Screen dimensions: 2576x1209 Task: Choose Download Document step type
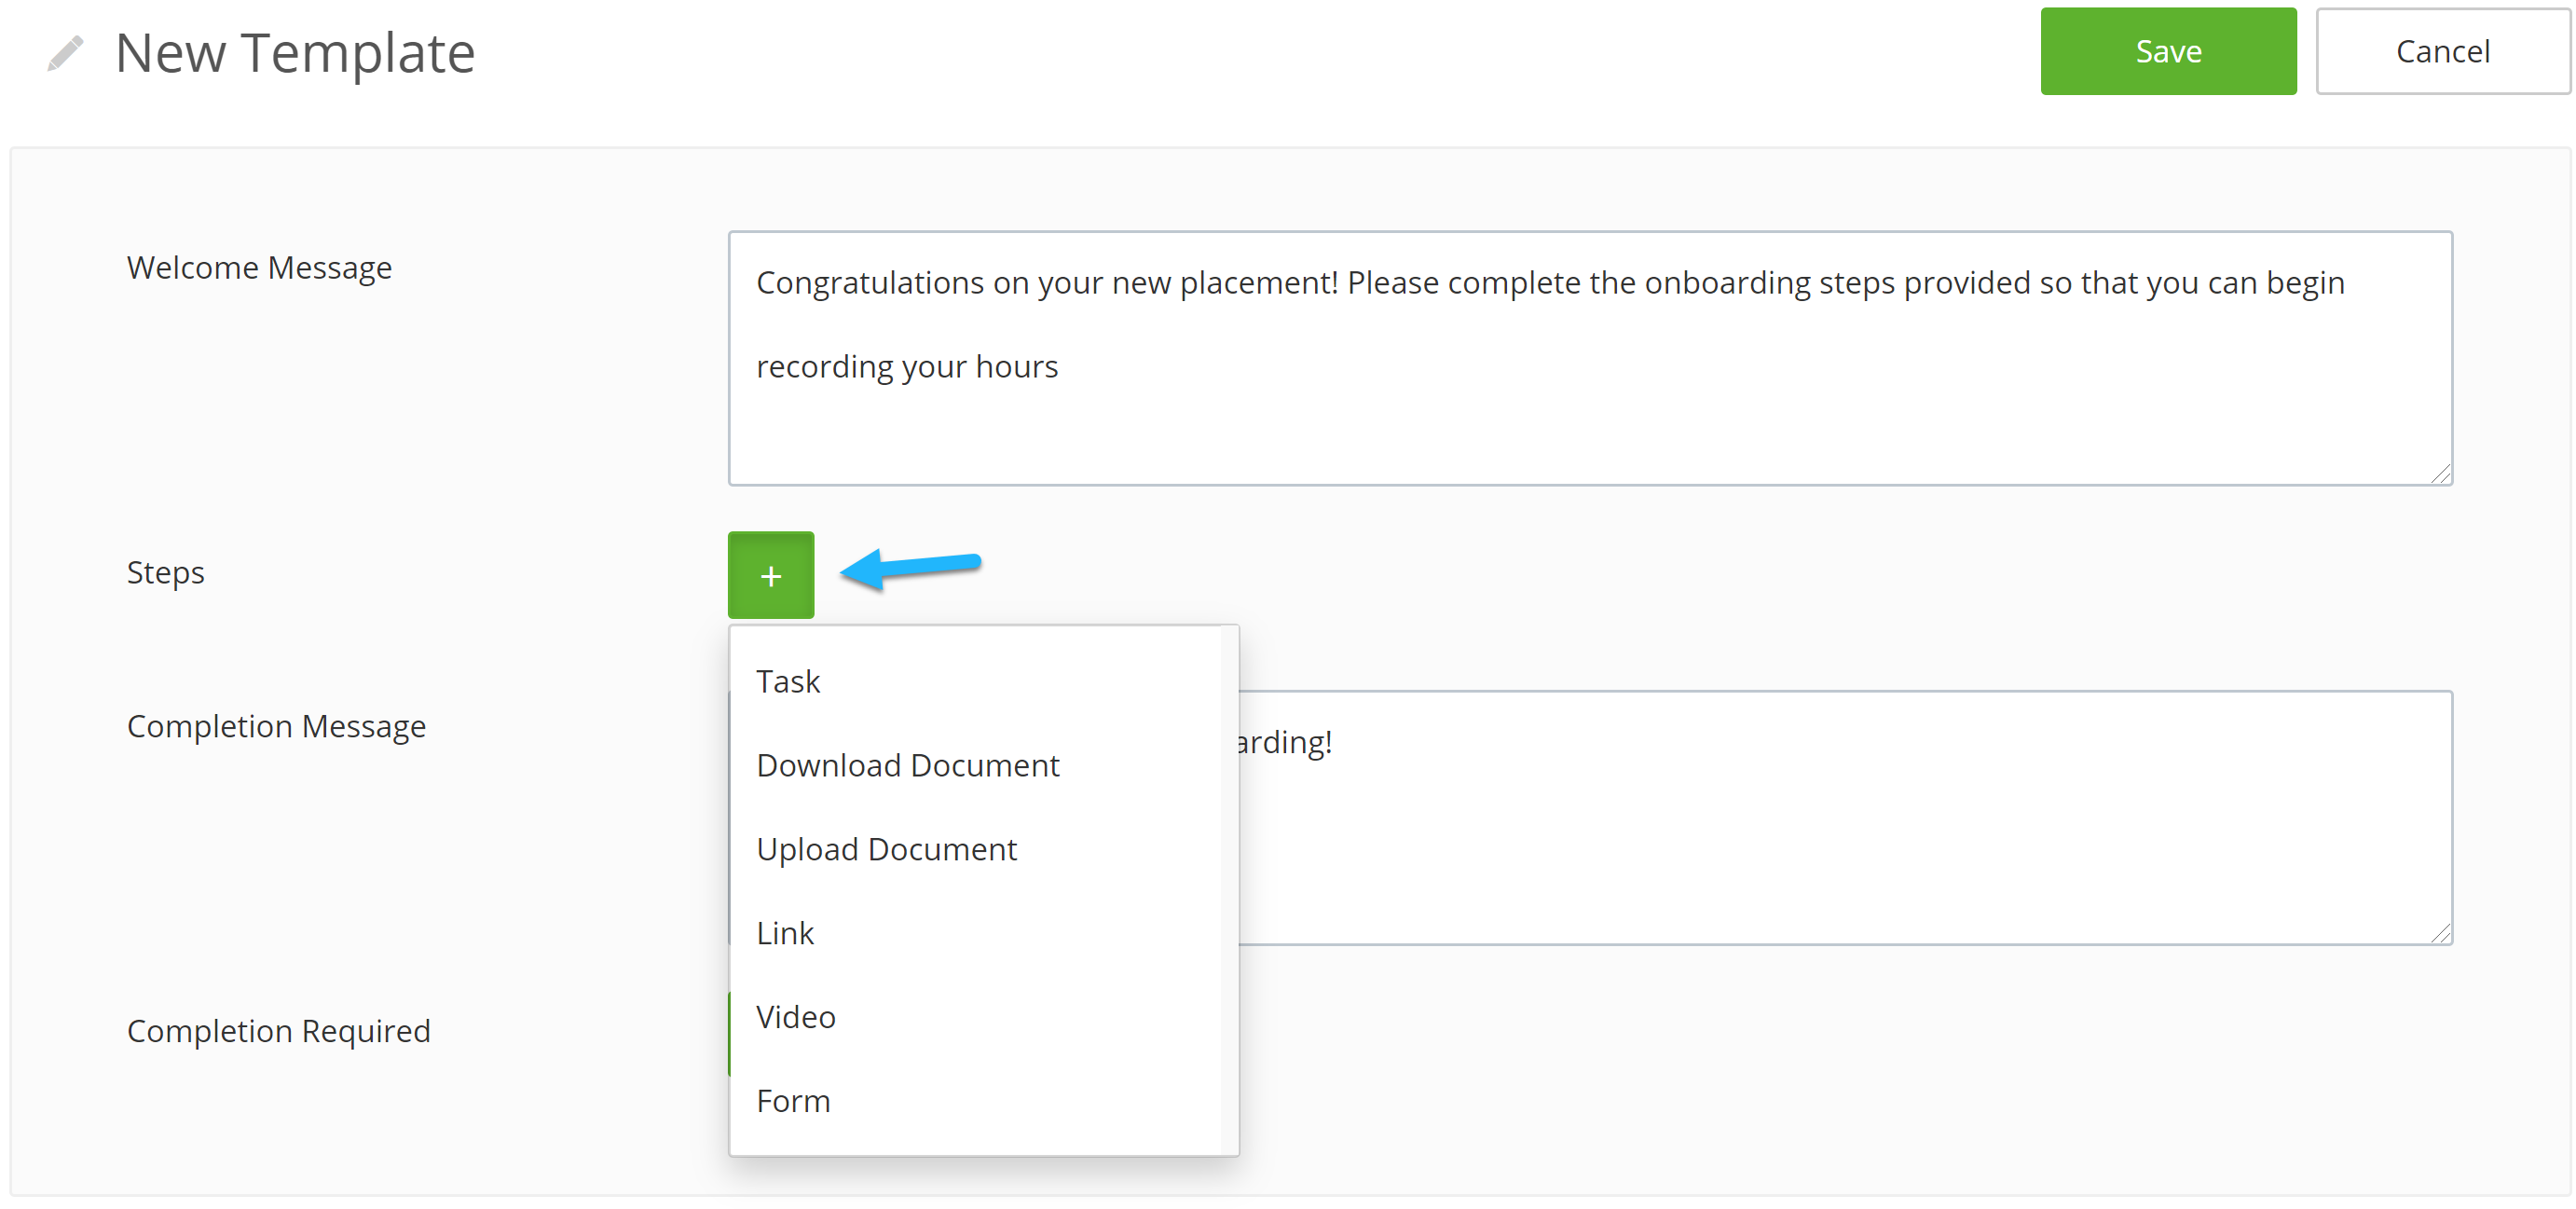point(975,765)
